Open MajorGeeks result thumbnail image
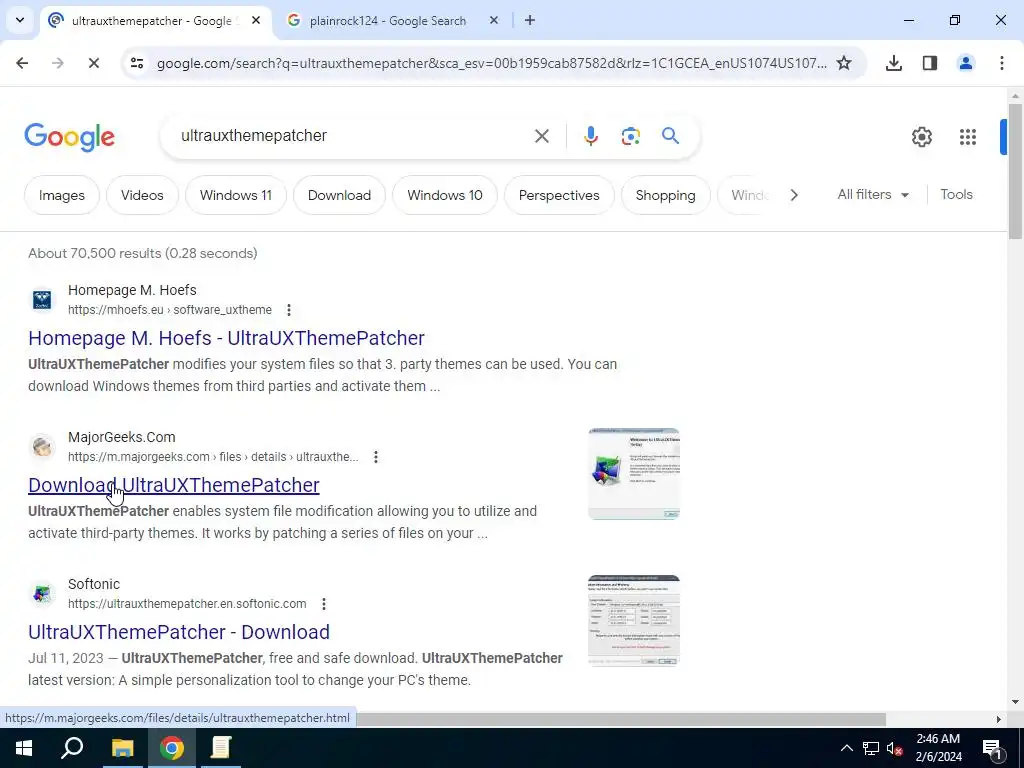 tap(633, 474)
